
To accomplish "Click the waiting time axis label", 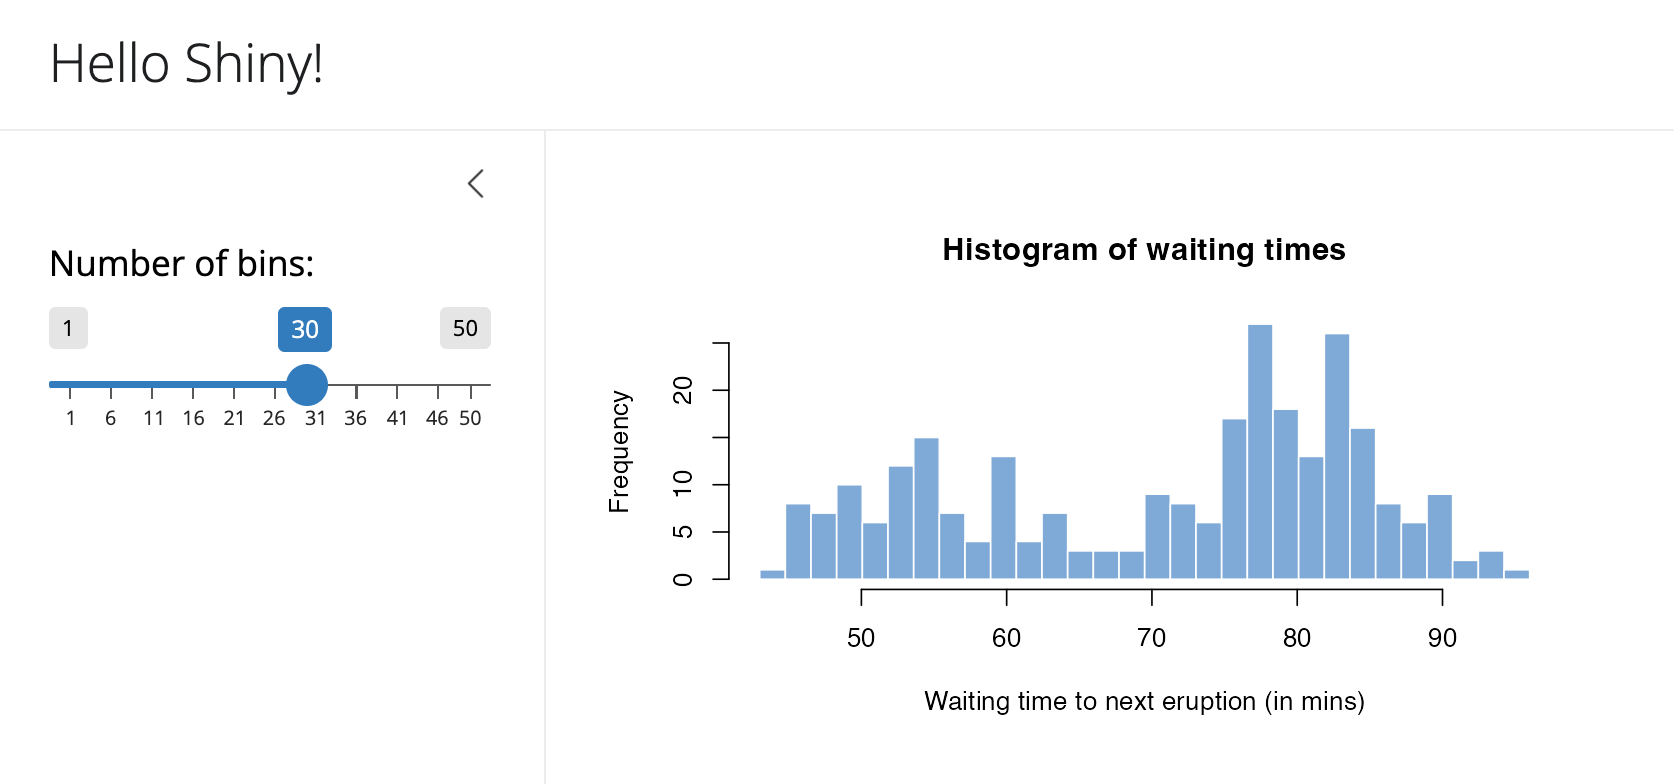I will coord(1145,701).
